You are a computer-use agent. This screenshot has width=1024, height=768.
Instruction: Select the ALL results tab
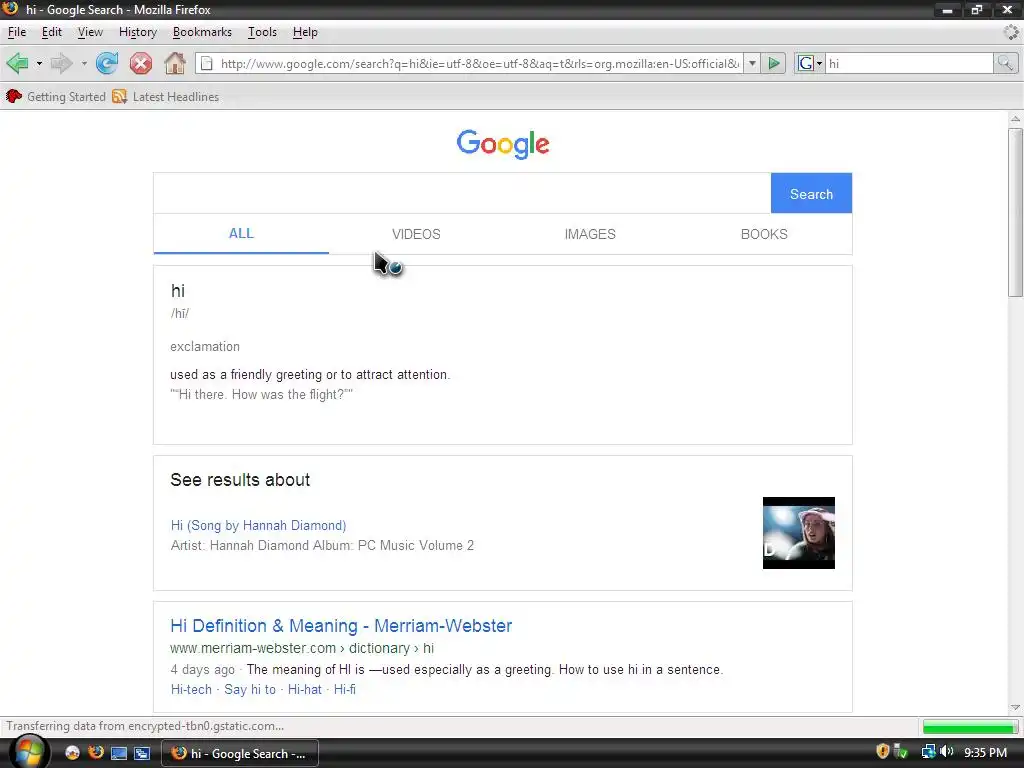241,234
